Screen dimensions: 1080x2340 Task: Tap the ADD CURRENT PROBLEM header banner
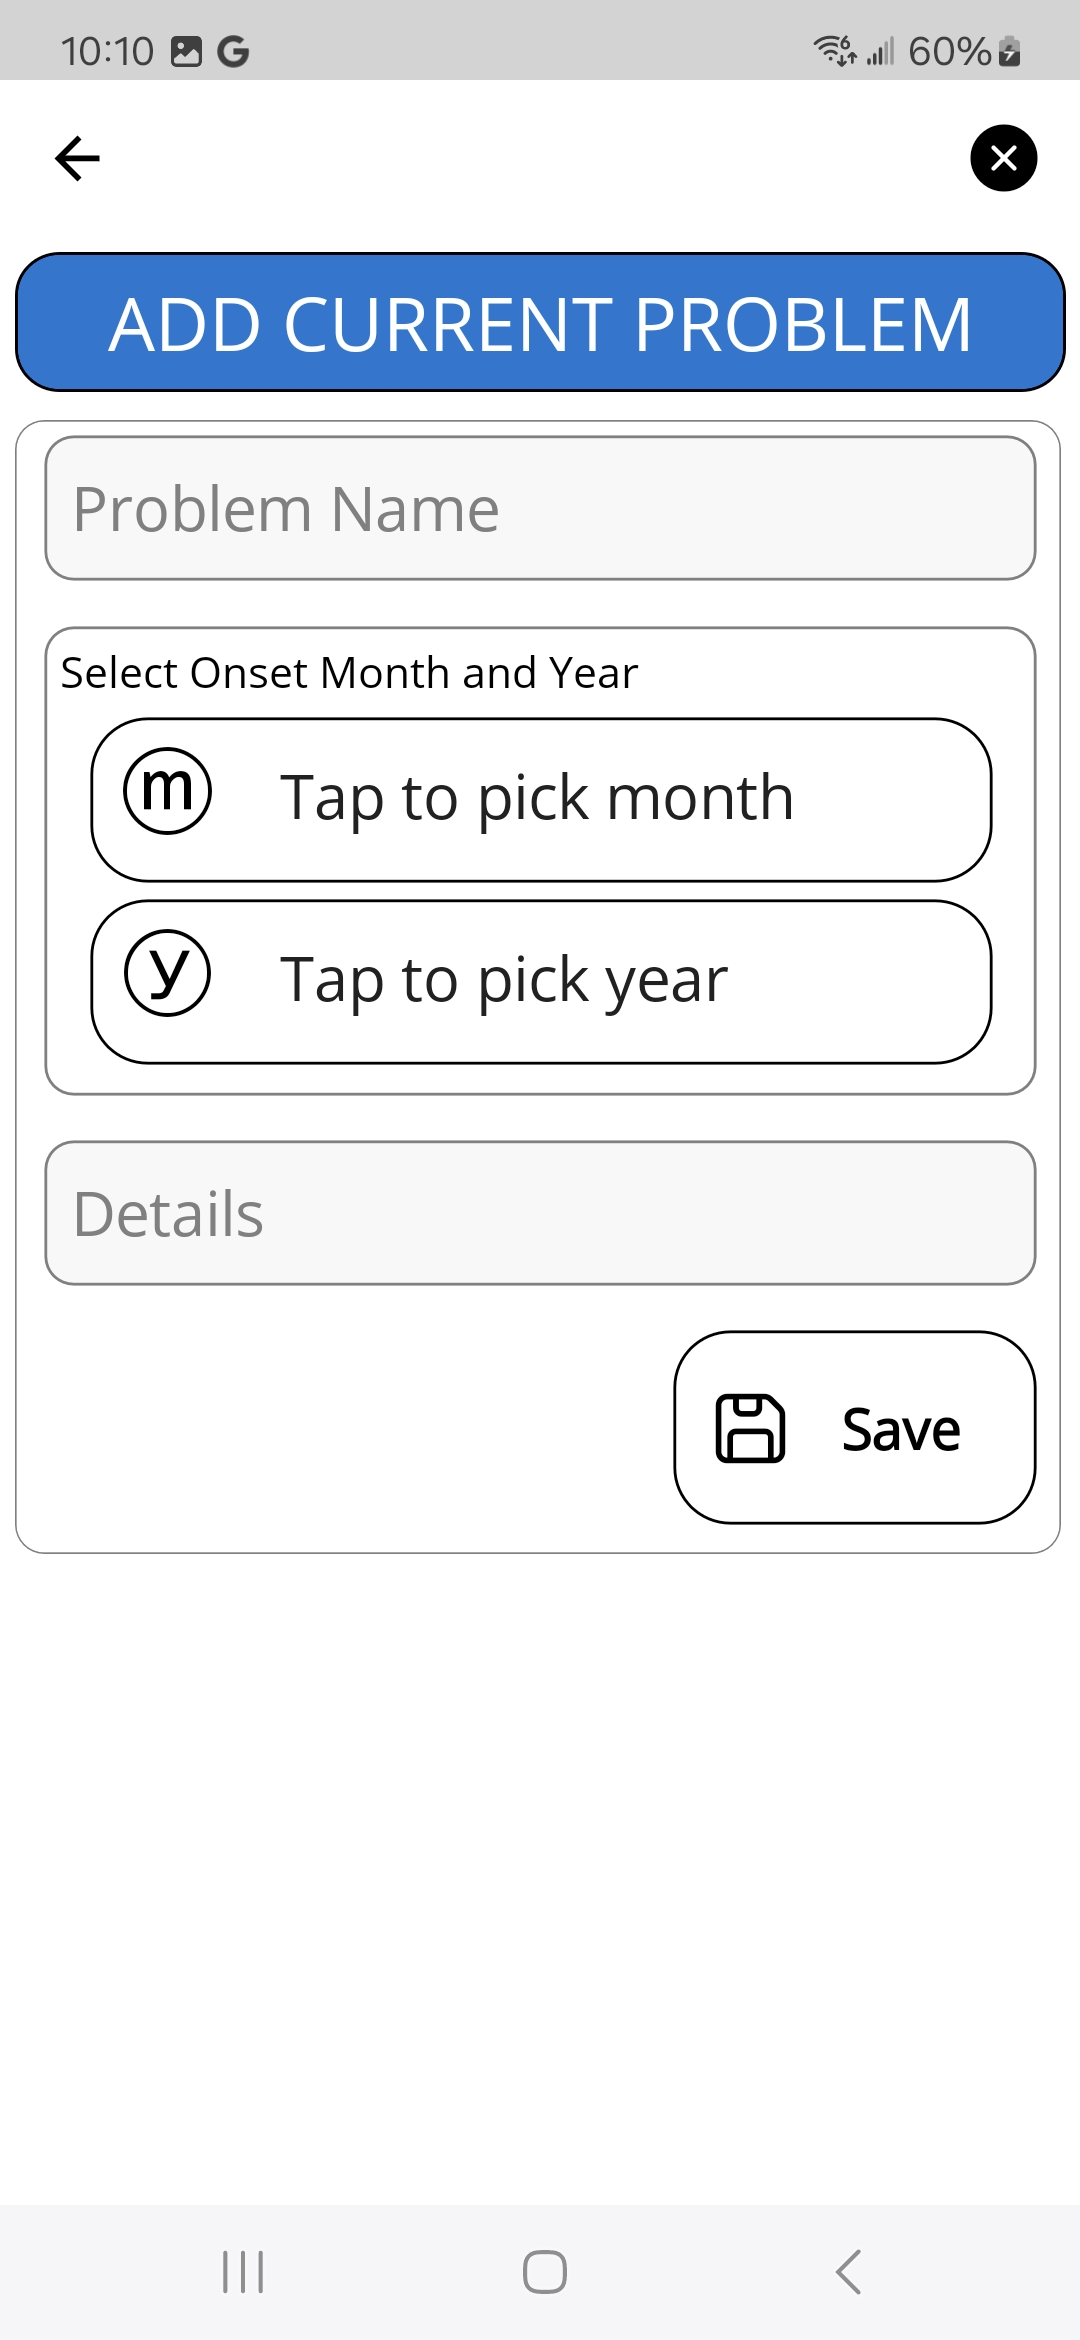[540, 322]
